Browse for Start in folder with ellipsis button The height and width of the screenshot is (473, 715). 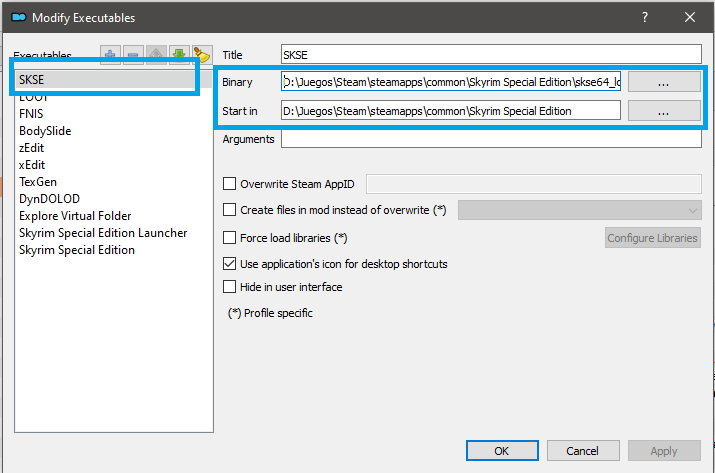(x=664, y=111)
